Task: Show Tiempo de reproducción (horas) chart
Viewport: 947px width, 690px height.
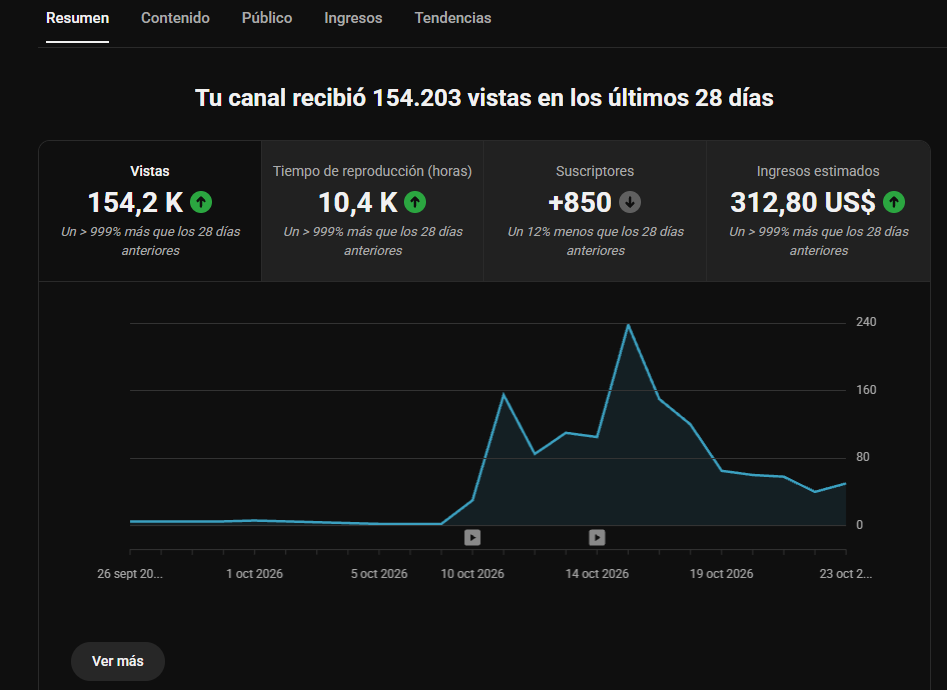Action: click(x=373, y=211)
